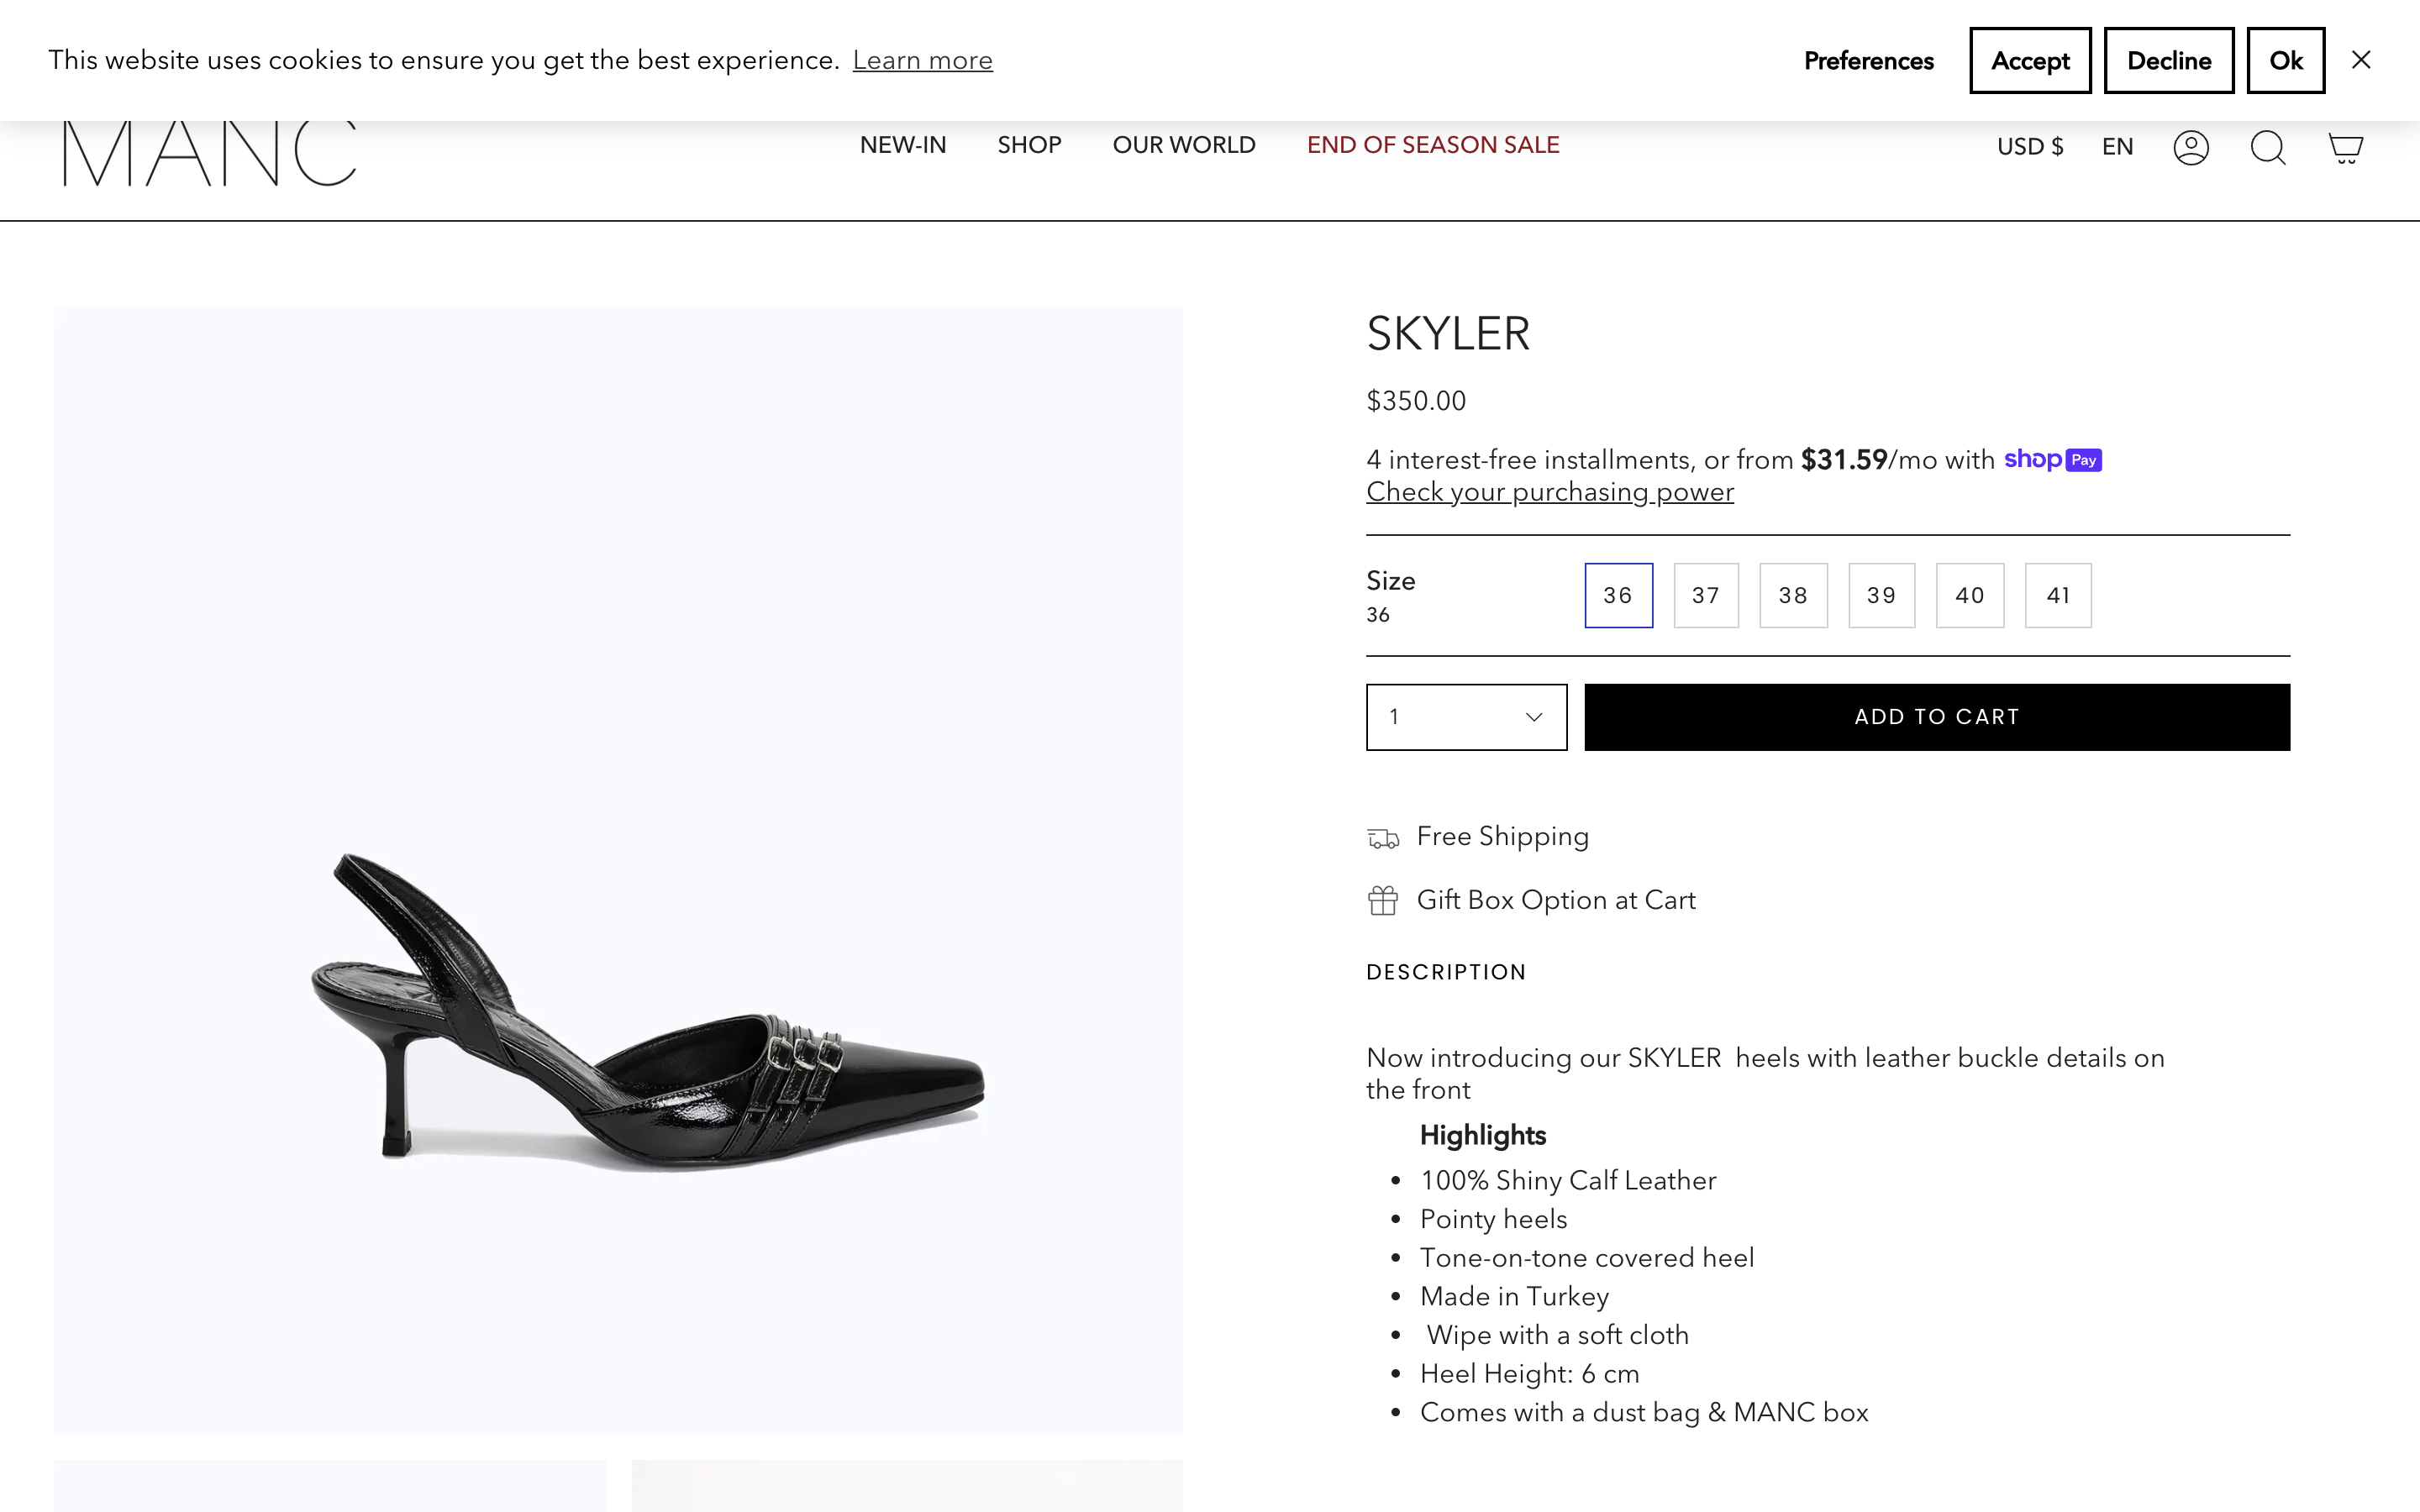
Task: Expand the USD $ currency selector
Action: (x=2029, y=147)
